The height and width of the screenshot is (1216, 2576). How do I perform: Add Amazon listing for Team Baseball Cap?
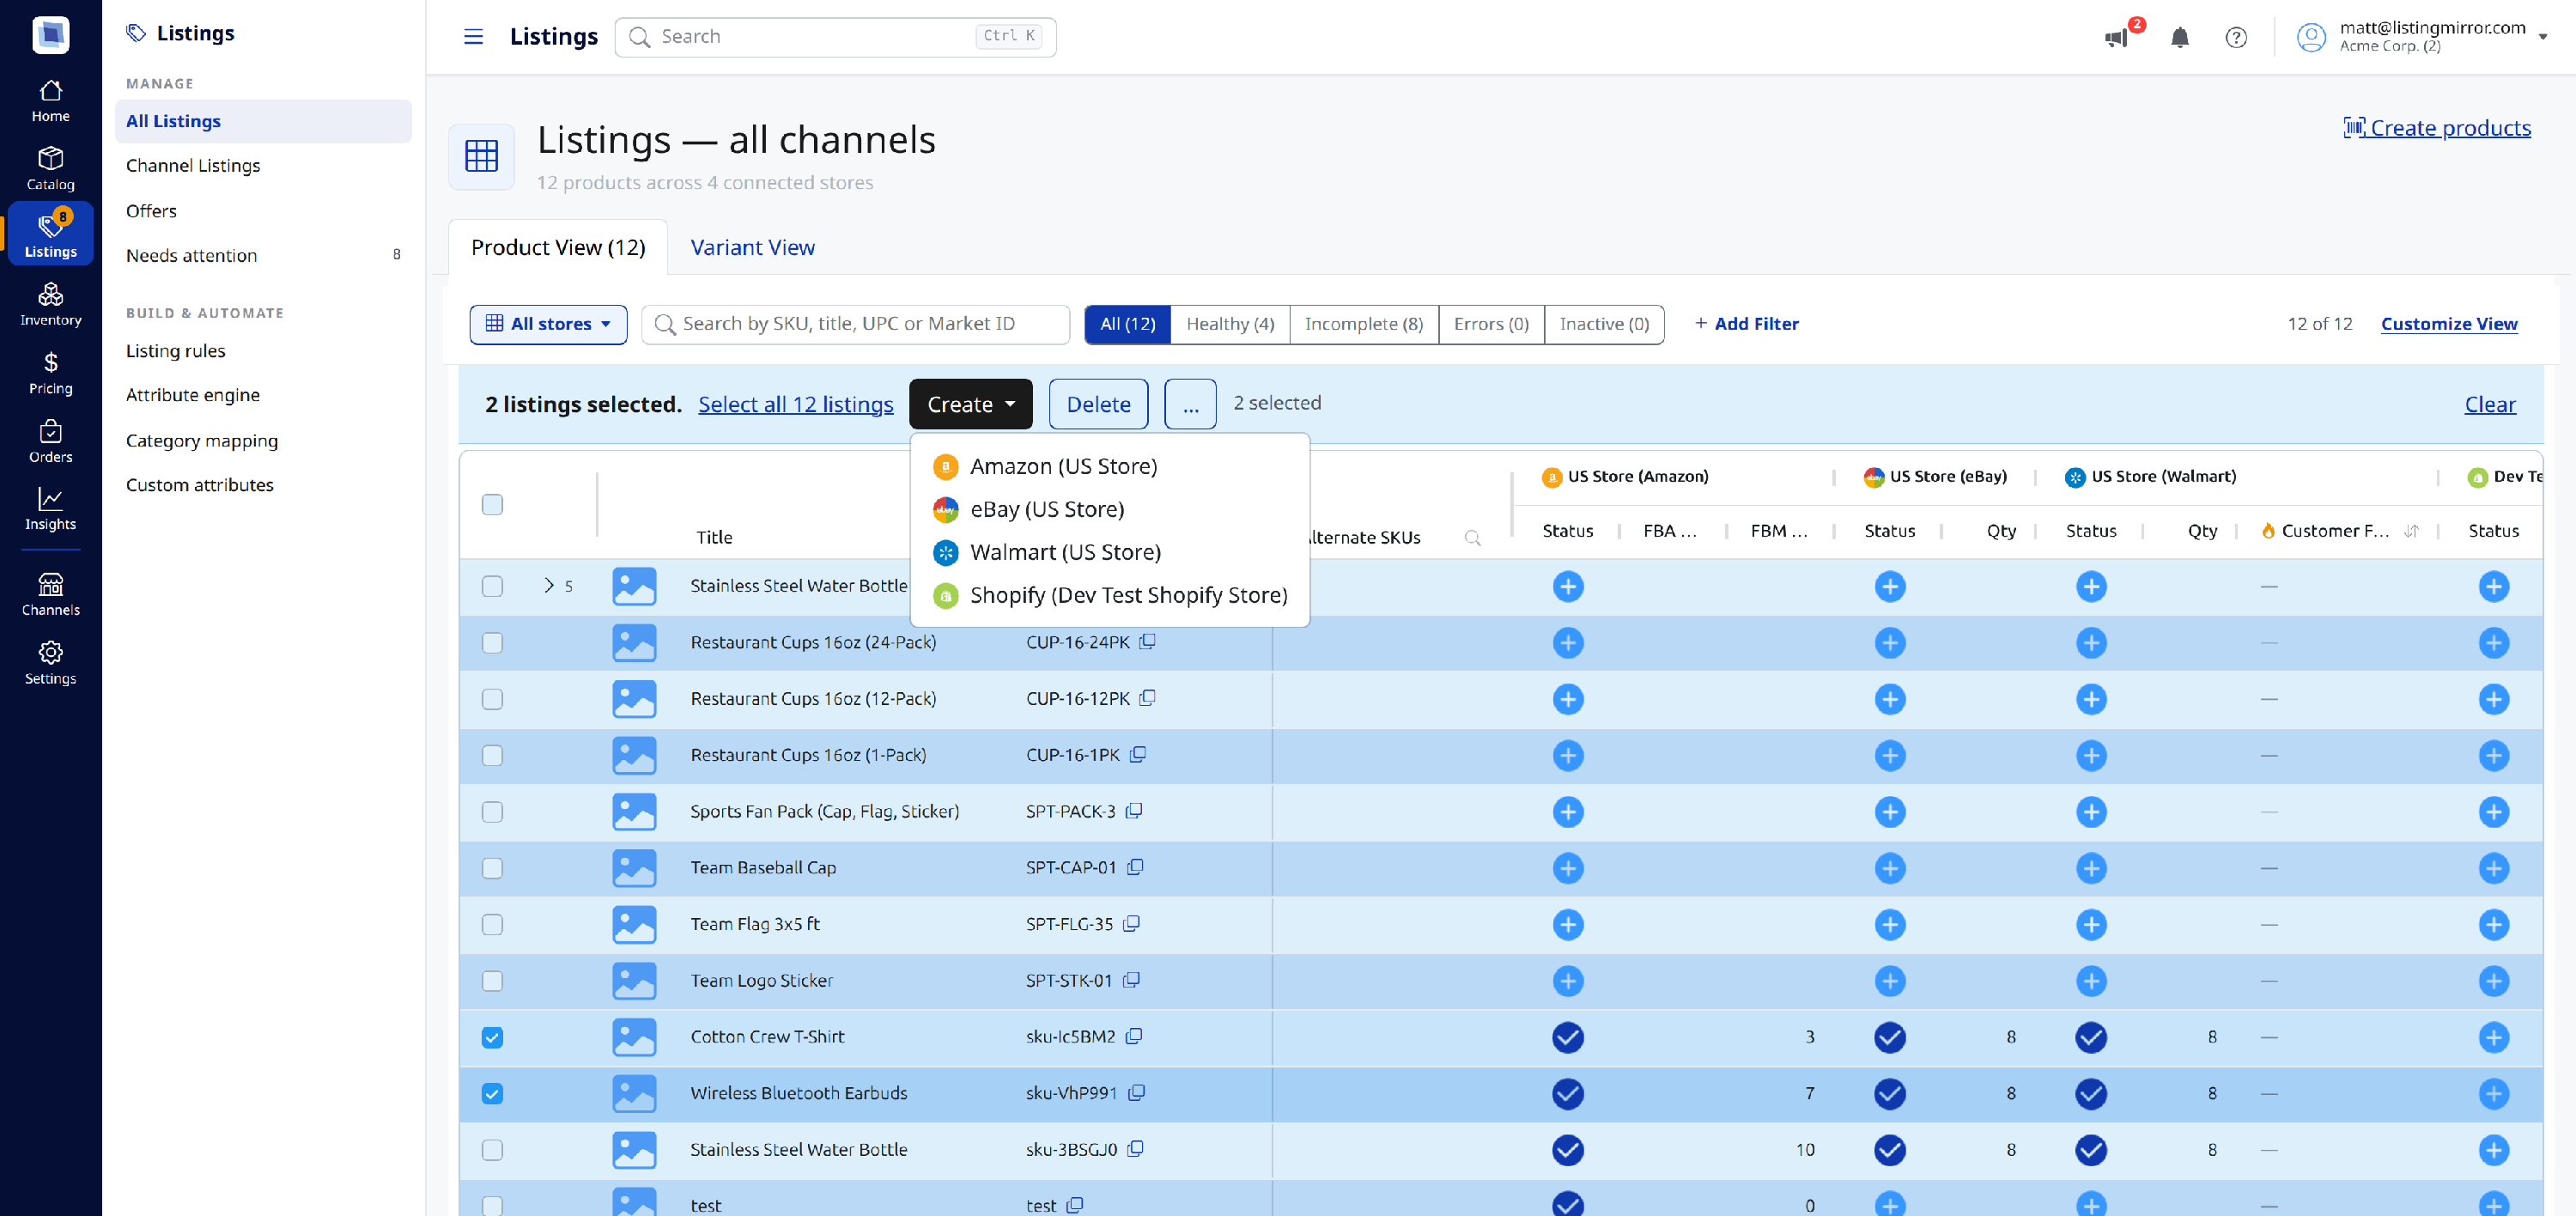click(x=1567, y=868)
